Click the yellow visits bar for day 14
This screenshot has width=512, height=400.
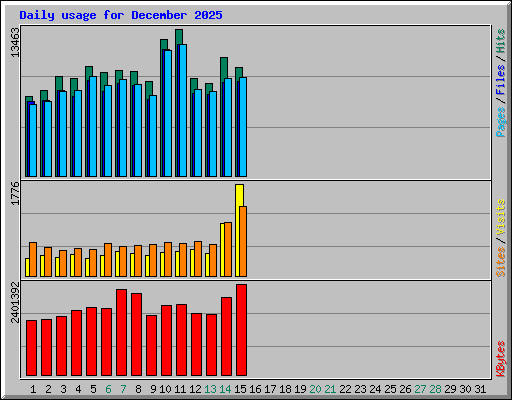pyautogui.click(x=222, y=250)
